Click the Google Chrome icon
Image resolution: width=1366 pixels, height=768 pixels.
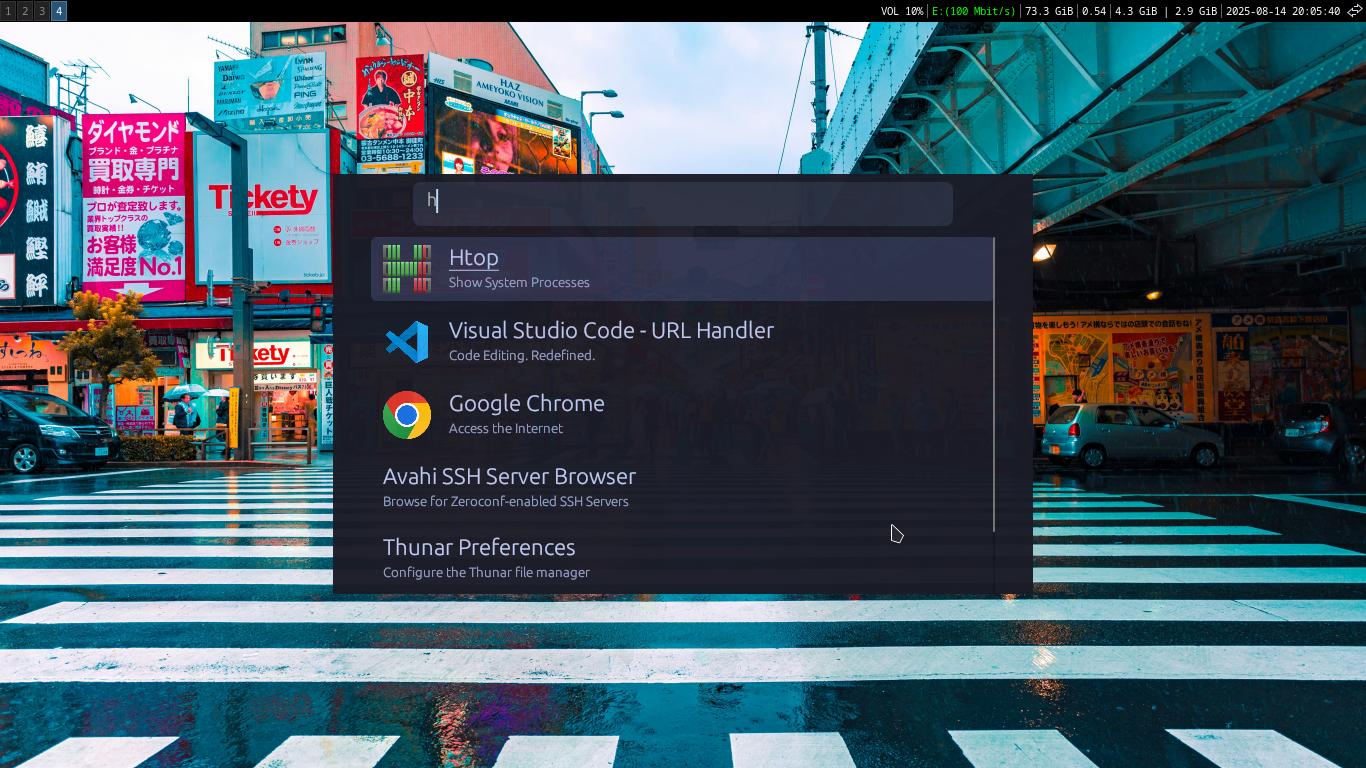pos(407,414)
